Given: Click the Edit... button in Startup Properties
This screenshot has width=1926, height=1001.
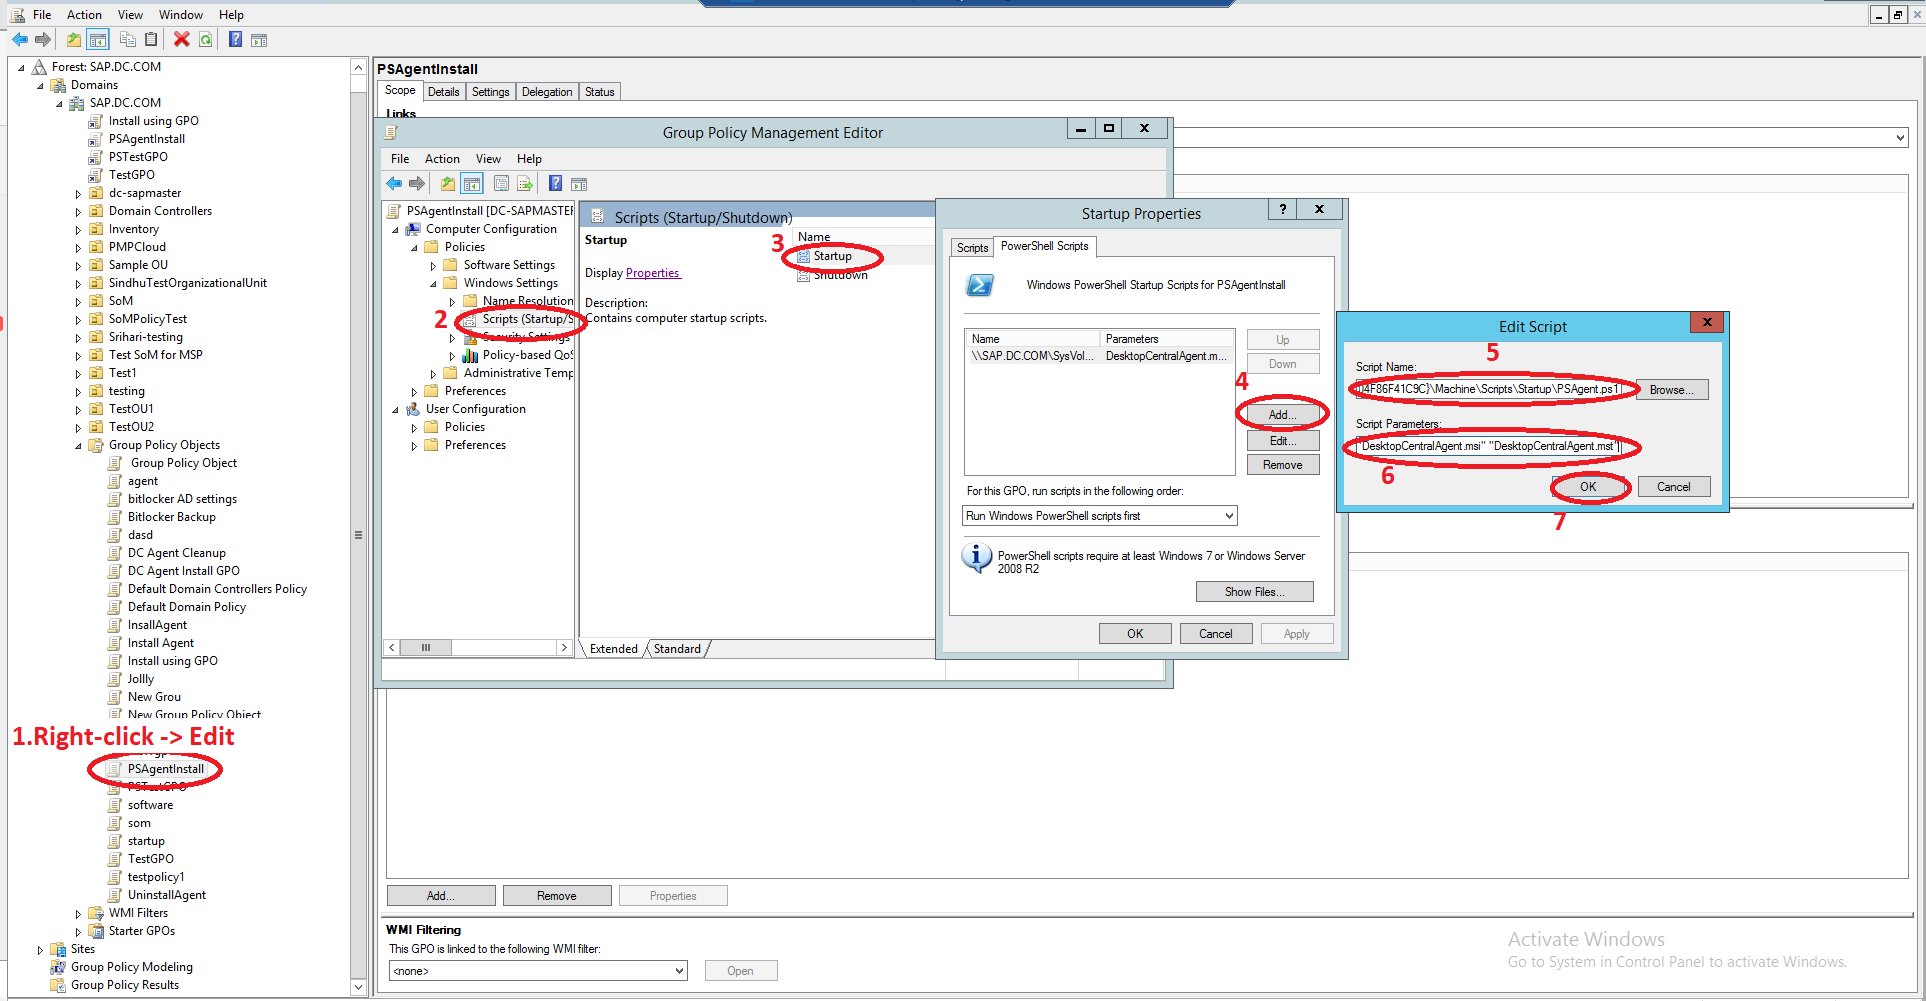Looking at the screenshot, I should point(1283,441).
